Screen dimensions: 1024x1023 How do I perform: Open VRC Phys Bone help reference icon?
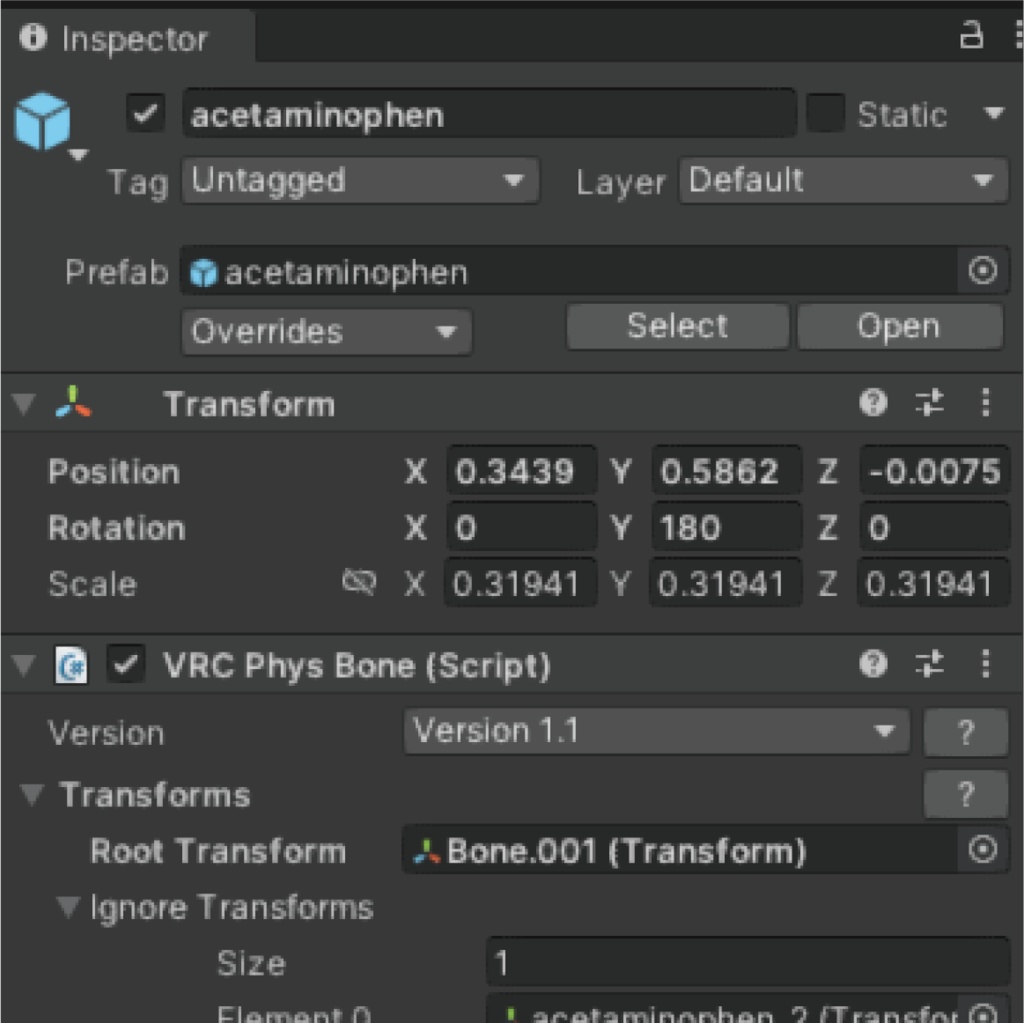pyautogui.click(x=873, y=664)
